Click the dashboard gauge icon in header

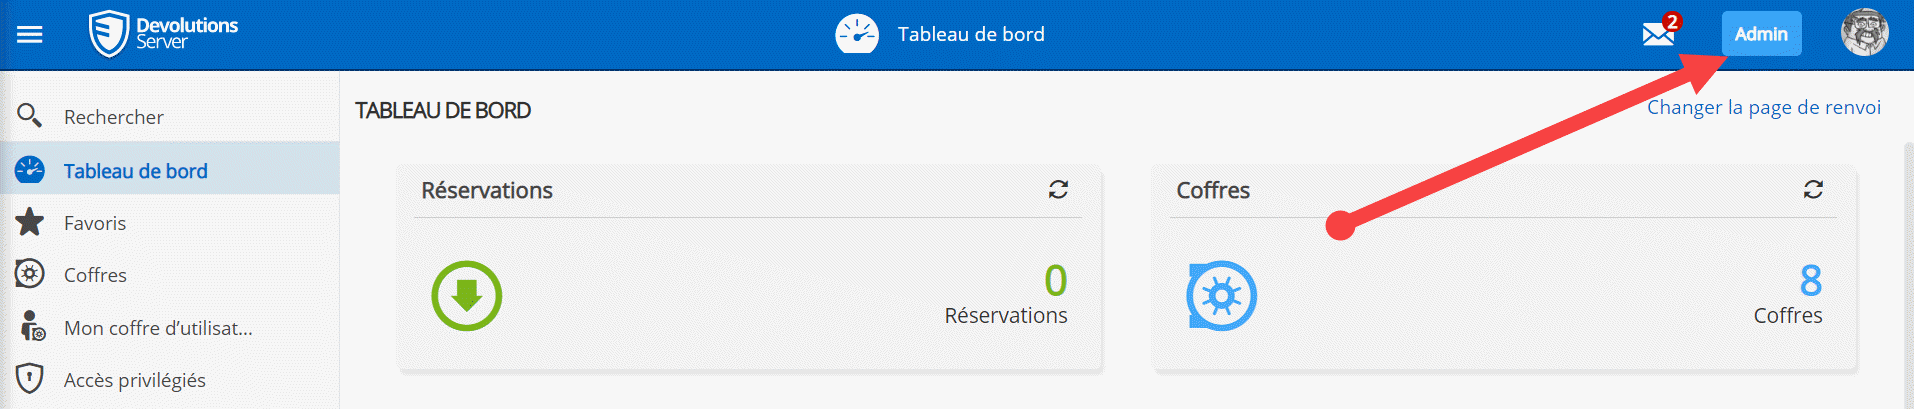(x=857, y=34)
